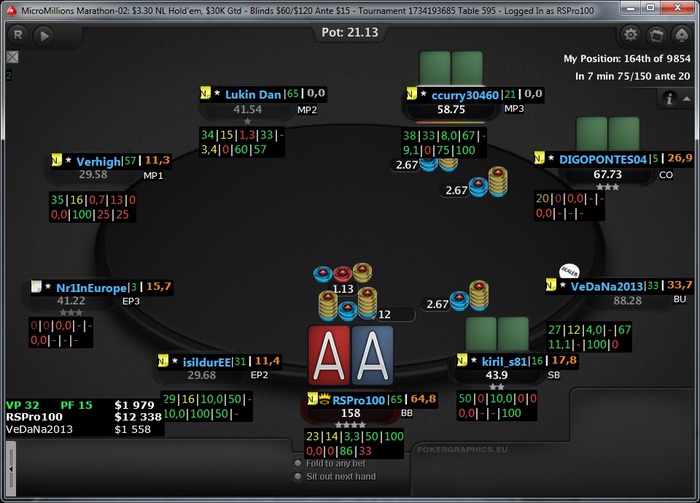
Task: Click Lukin Dan's HUD stats box
Action: (242, 142)
